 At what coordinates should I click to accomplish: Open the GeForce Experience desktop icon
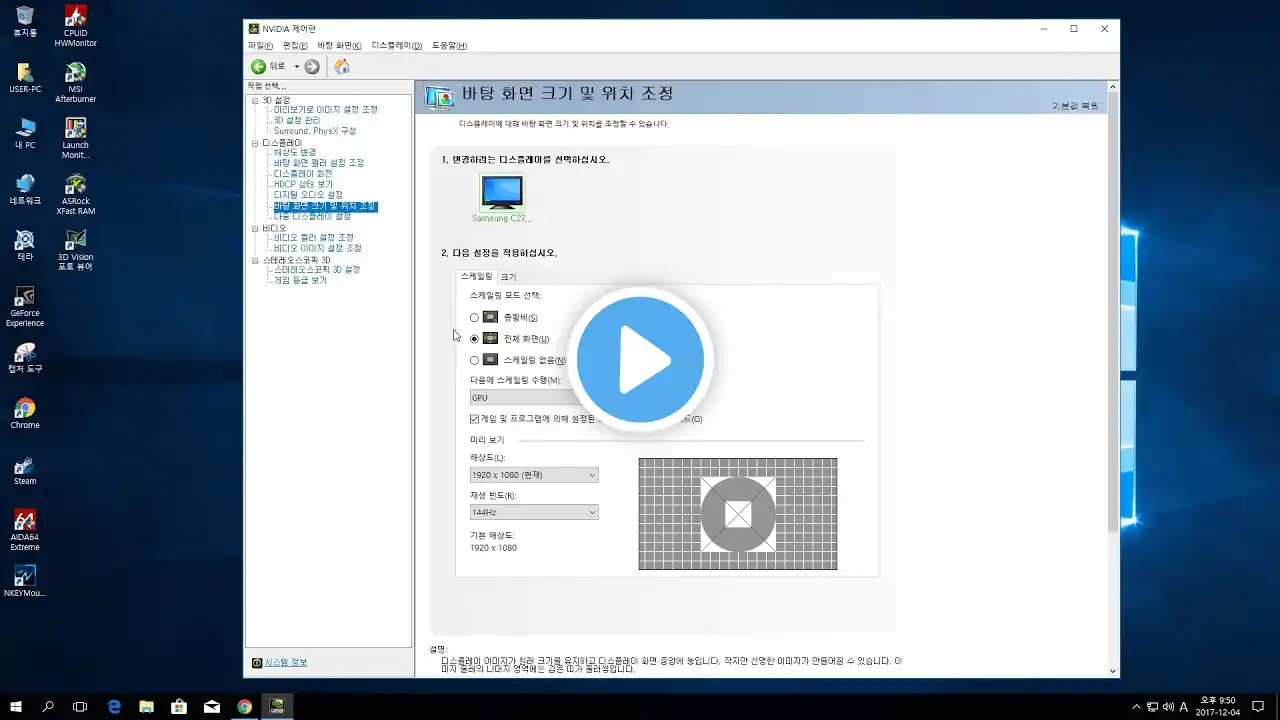coord(25,306)
